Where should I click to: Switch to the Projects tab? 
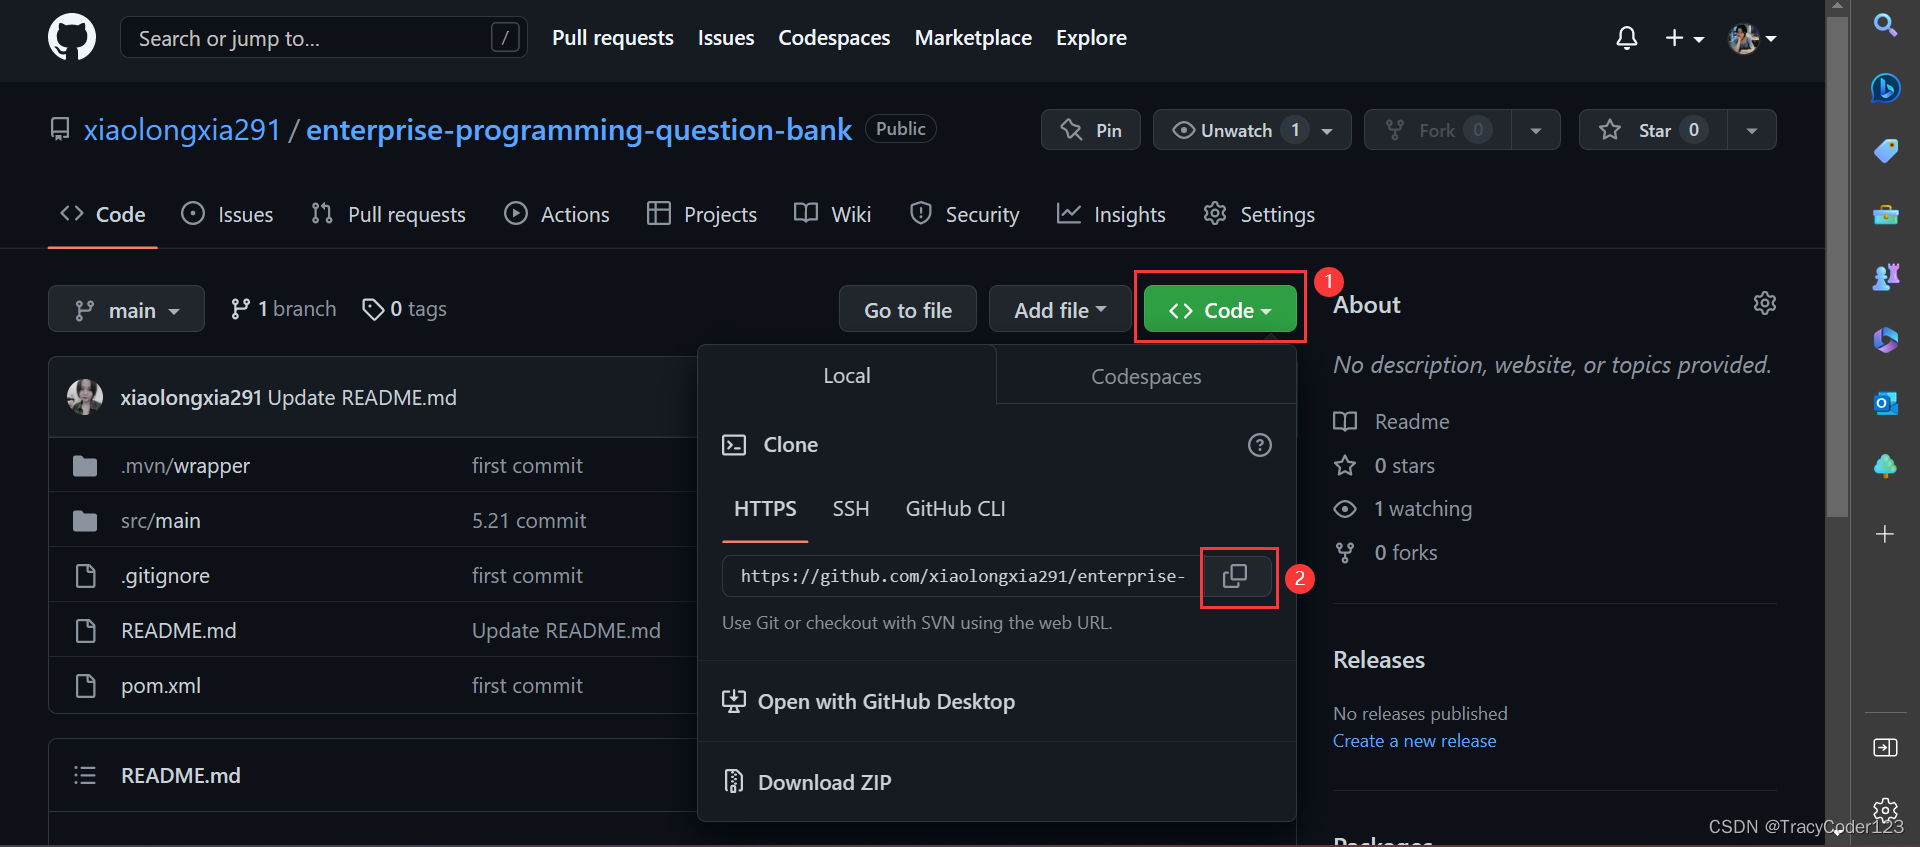click(x=702, y=214)
